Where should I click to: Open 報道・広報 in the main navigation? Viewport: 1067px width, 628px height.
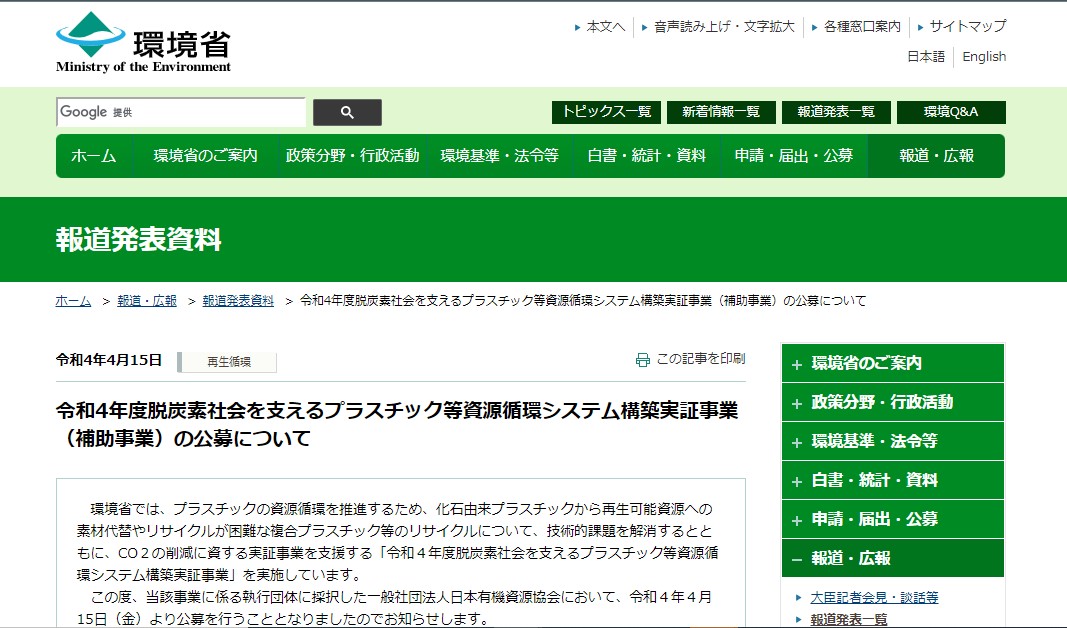936,156
